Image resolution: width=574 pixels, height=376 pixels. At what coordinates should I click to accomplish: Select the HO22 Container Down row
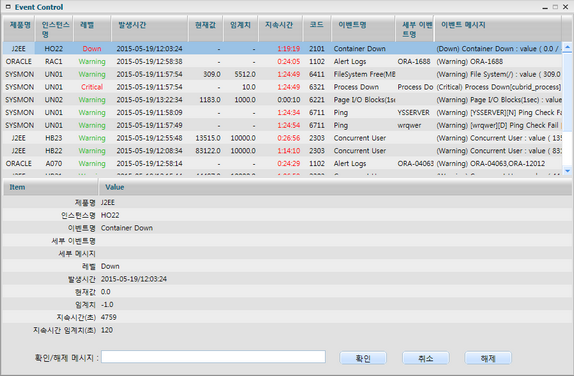point(282,49)
